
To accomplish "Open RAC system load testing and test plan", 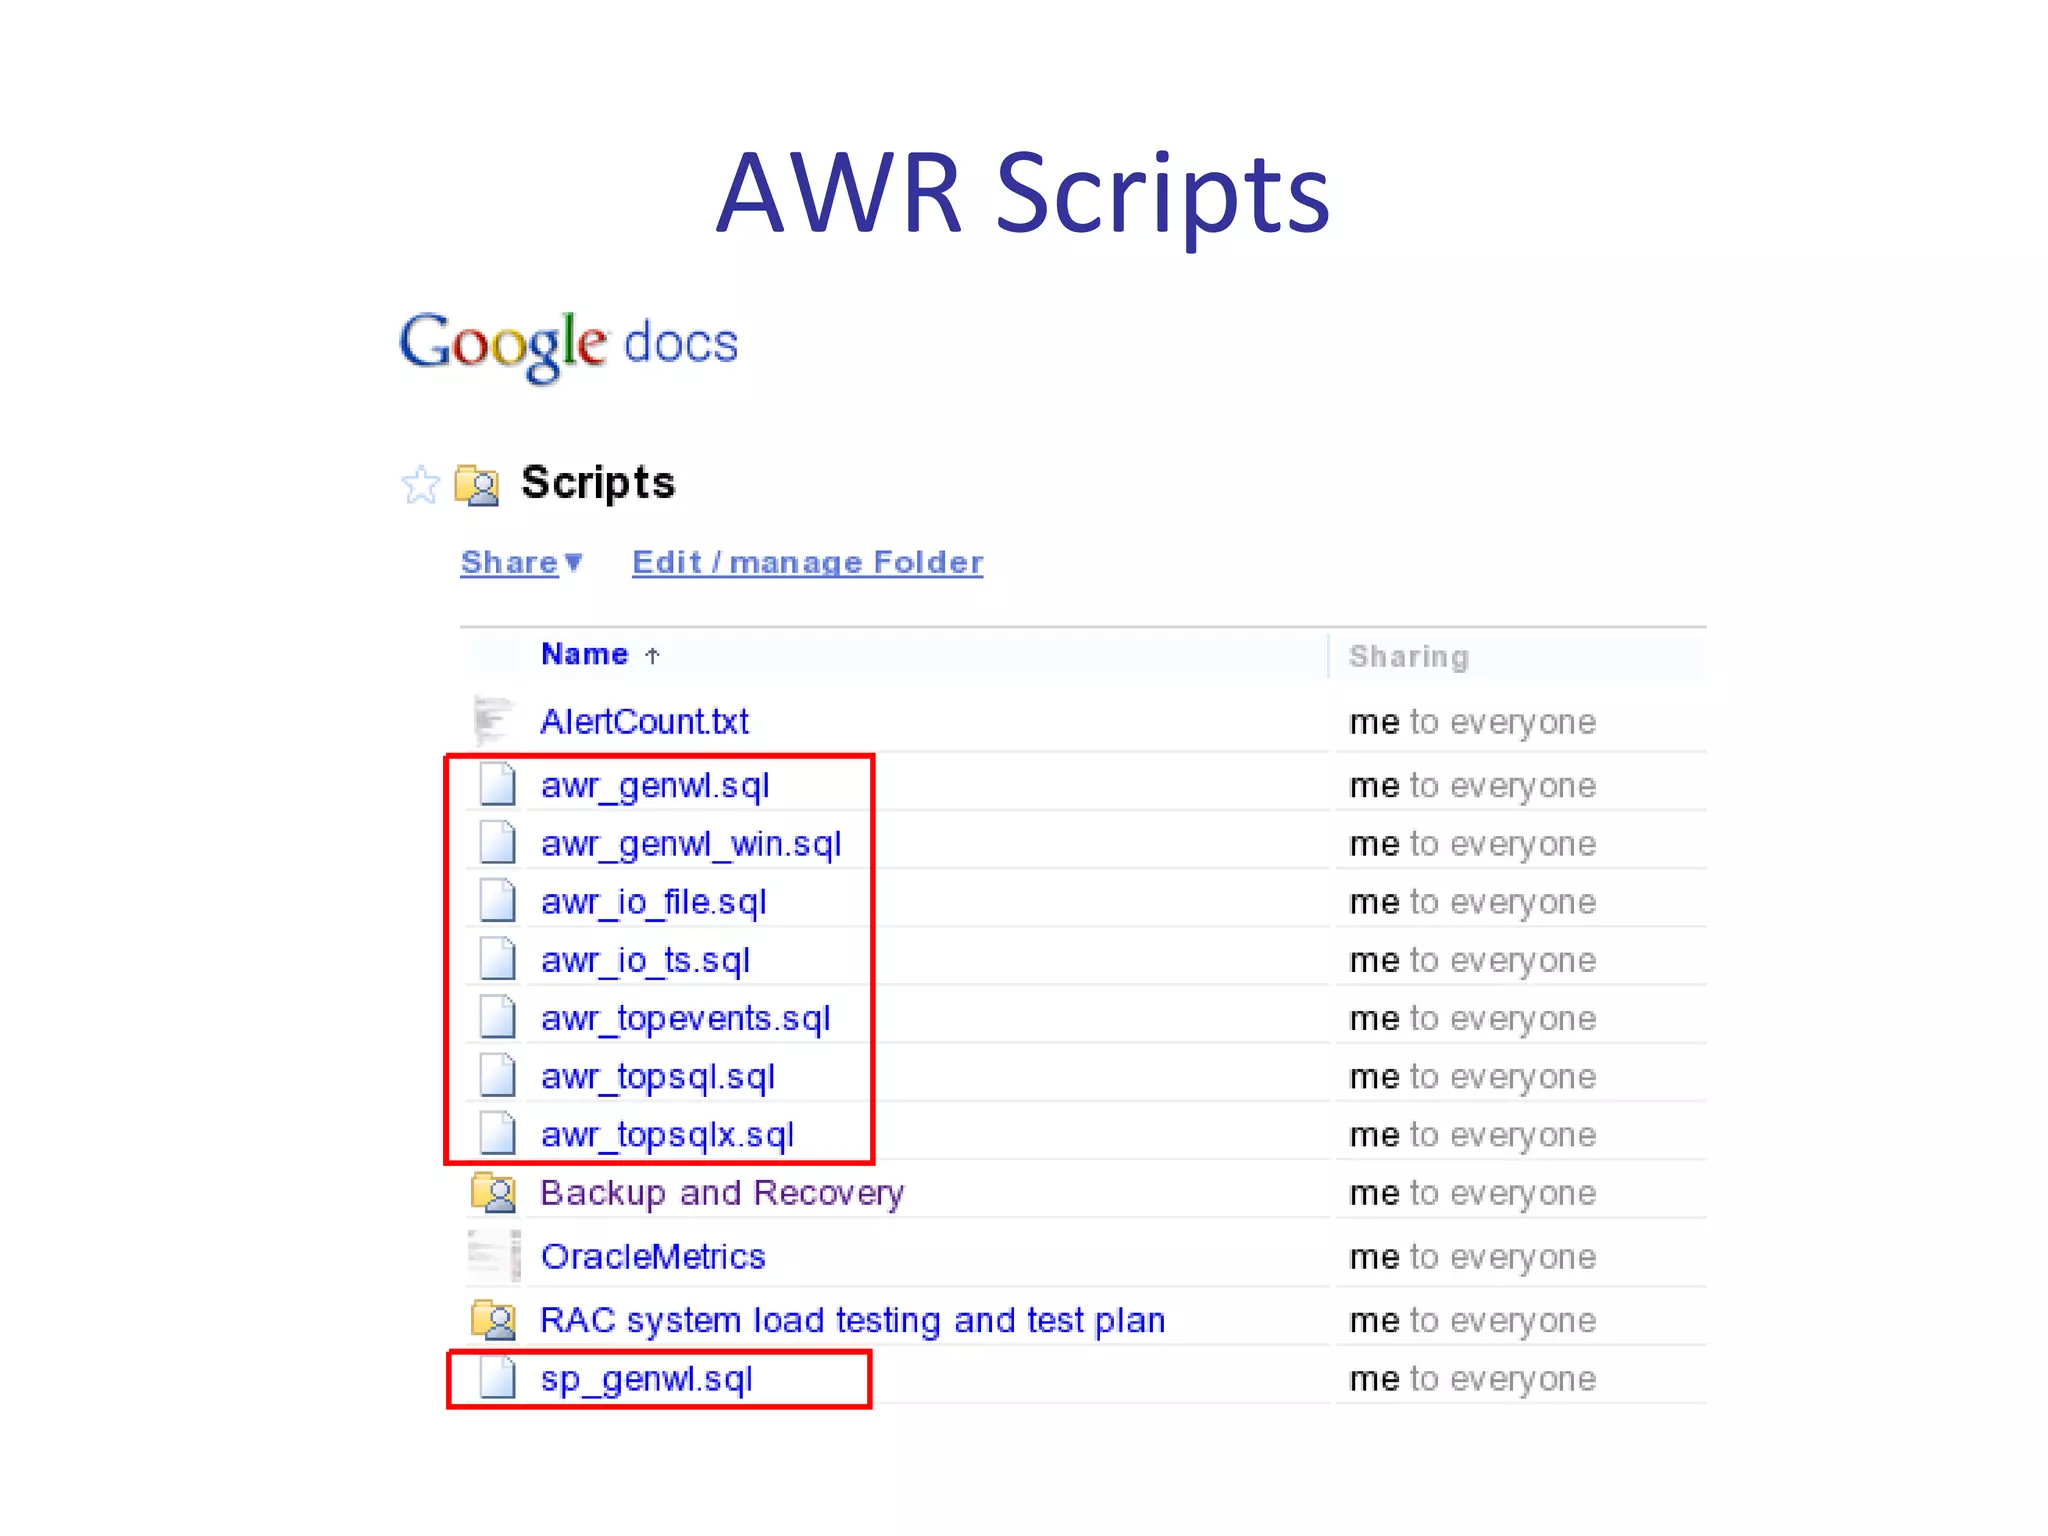I will pos(853,1320).
